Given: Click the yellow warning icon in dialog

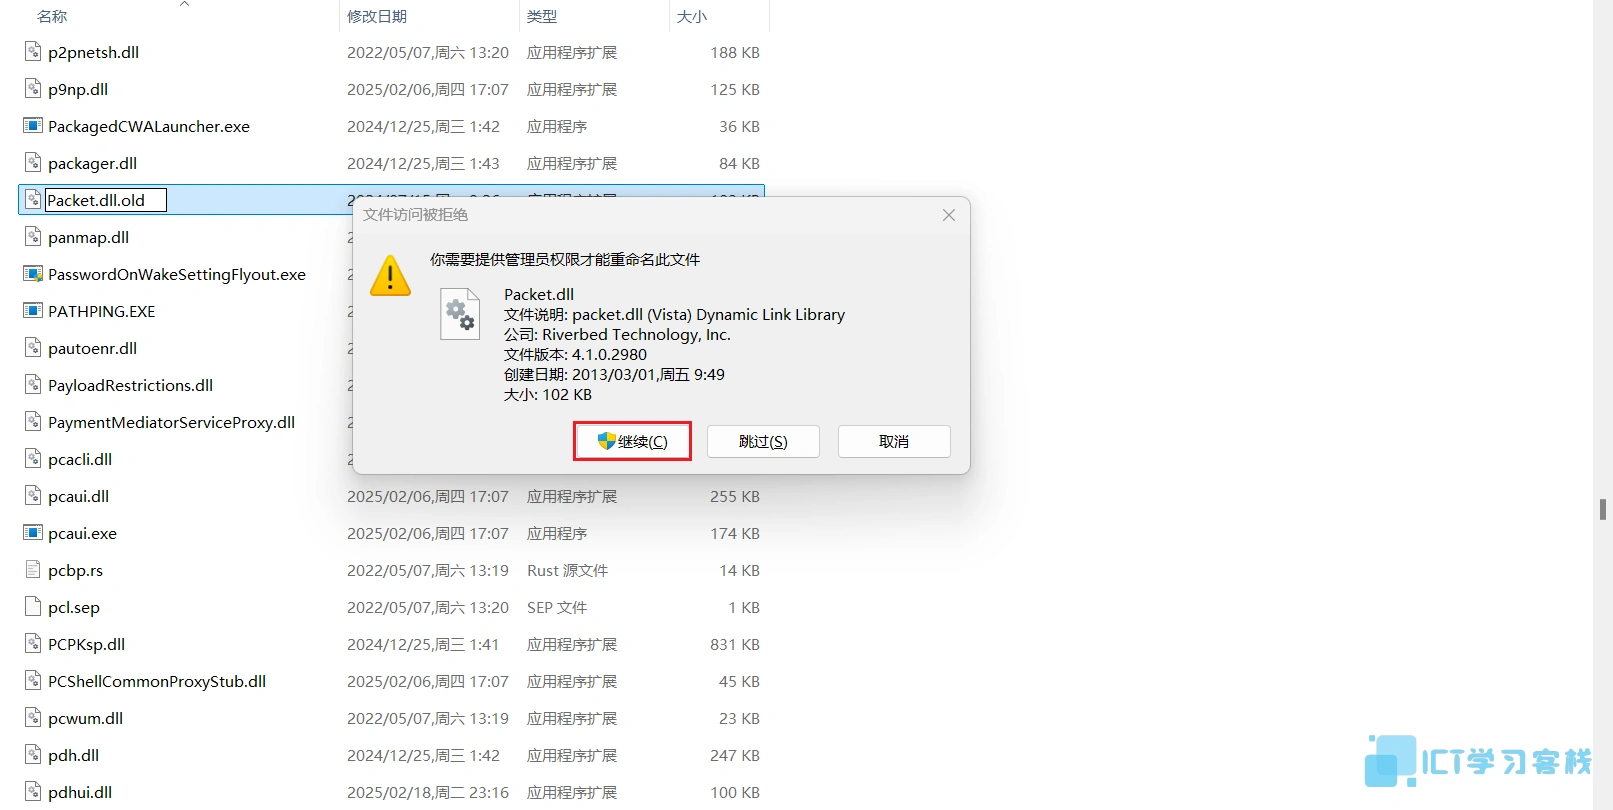Looking at the screenshot, I should [390, 275].
